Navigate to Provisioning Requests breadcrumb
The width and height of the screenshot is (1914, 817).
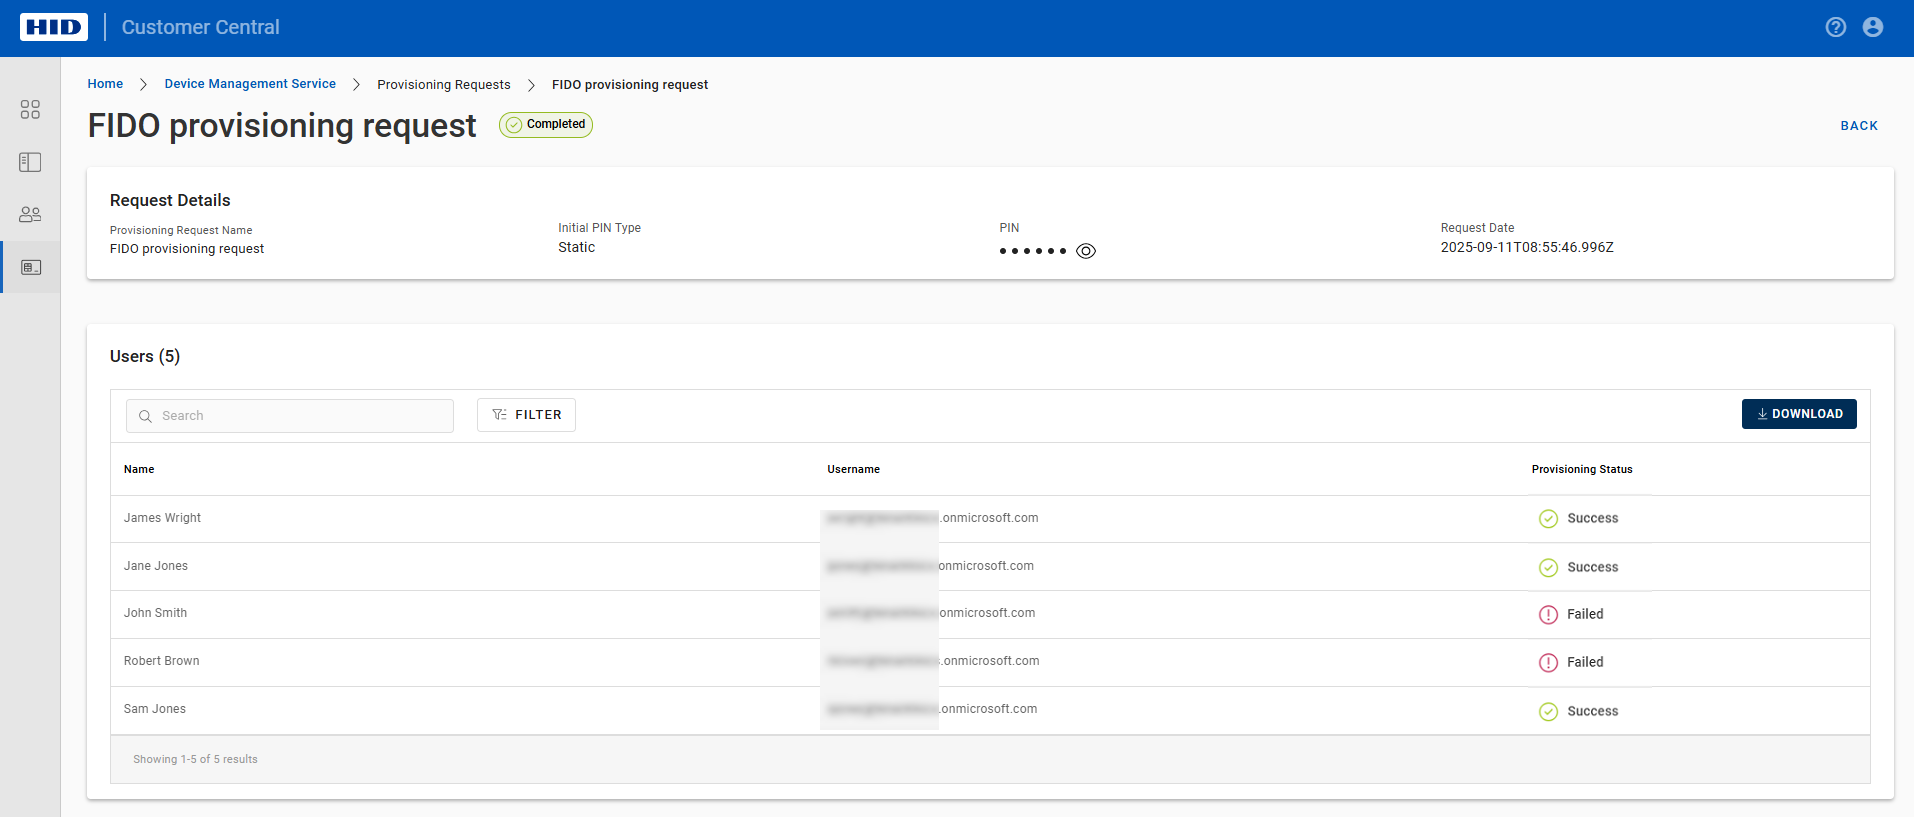[443, 85]
